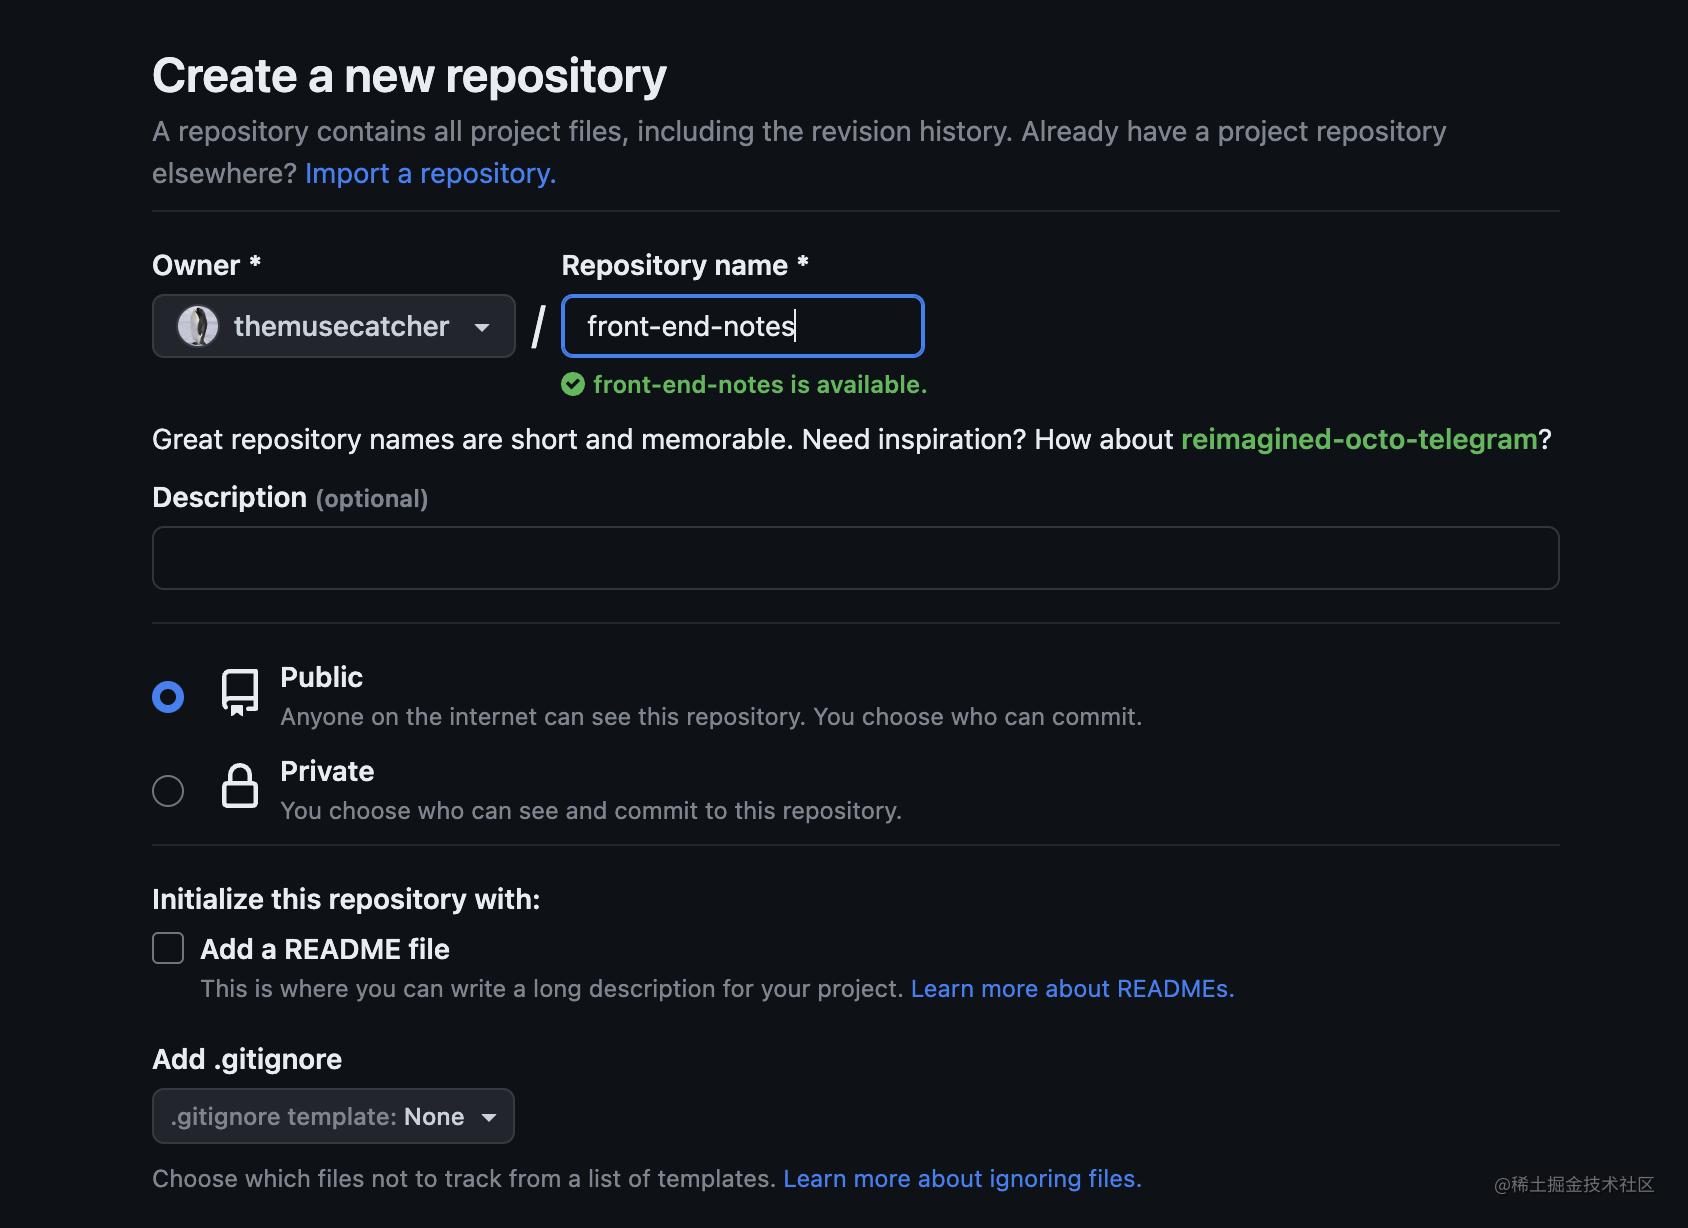
Task: Select the Public visibility radio button
Action: (x=168, y=697)
